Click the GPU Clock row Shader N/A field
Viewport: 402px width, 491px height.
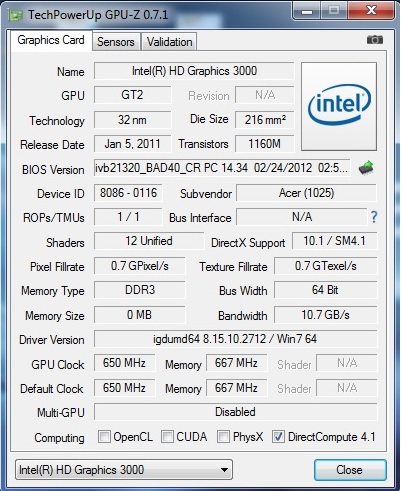point(347,363)
